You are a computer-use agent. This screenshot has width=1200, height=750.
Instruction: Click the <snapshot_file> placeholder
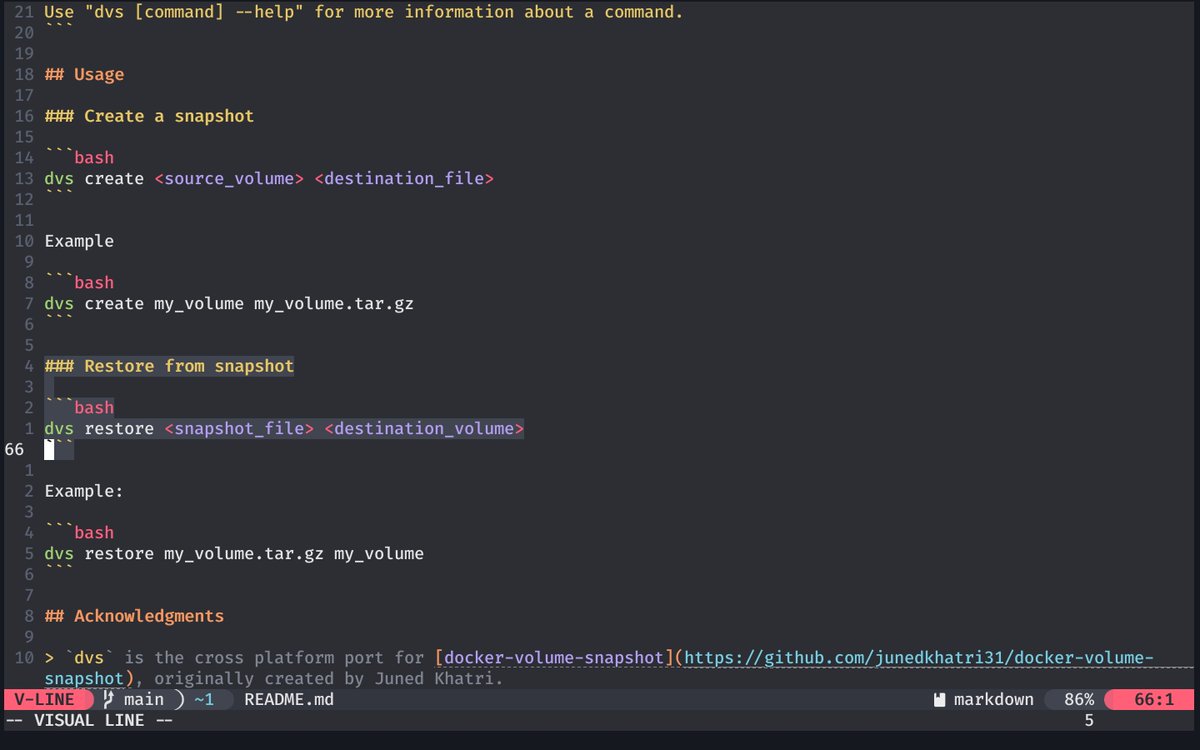pyautogui.click(x=239, y=428)
